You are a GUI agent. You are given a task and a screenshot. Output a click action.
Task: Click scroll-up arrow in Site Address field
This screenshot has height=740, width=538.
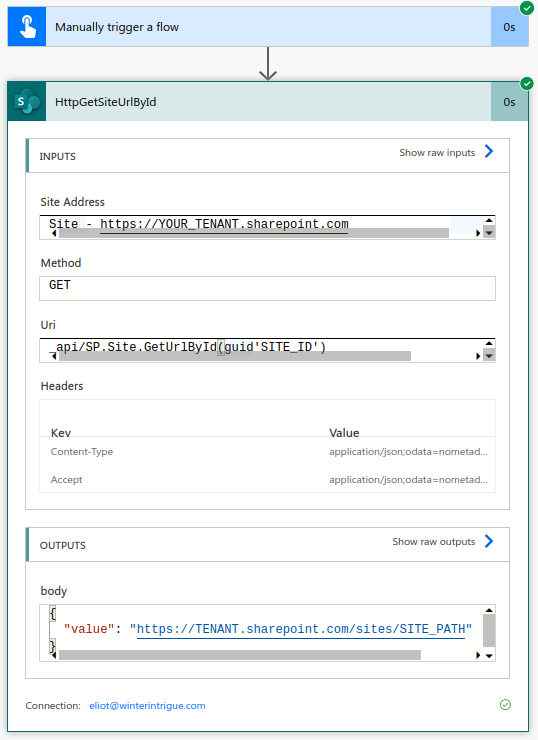[x=489, y=220]
